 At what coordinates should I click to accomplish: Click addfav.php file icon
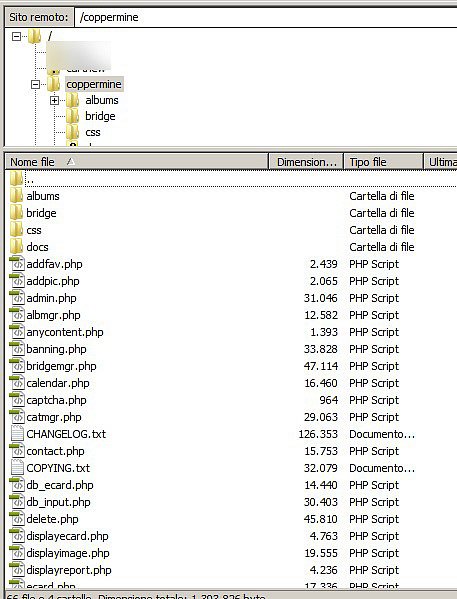coord(17,264)
